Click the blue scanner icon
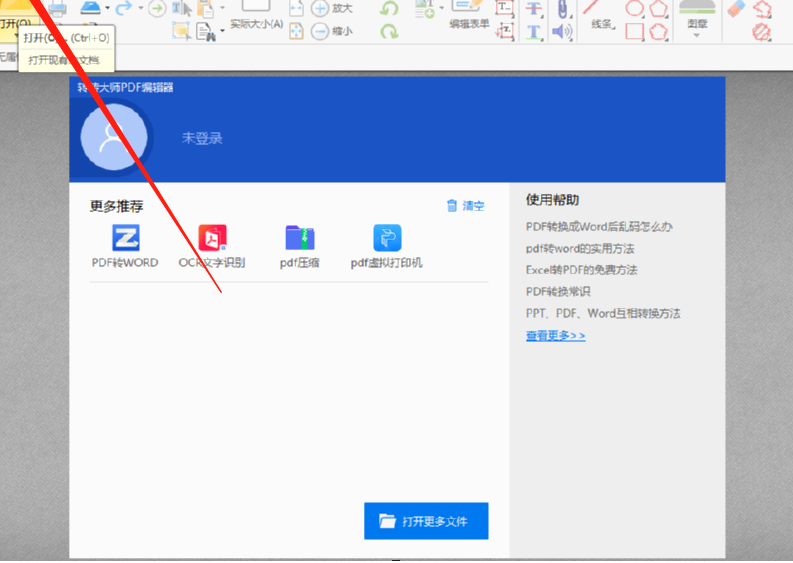Screen dimensions: 793x563 [91, 7]
